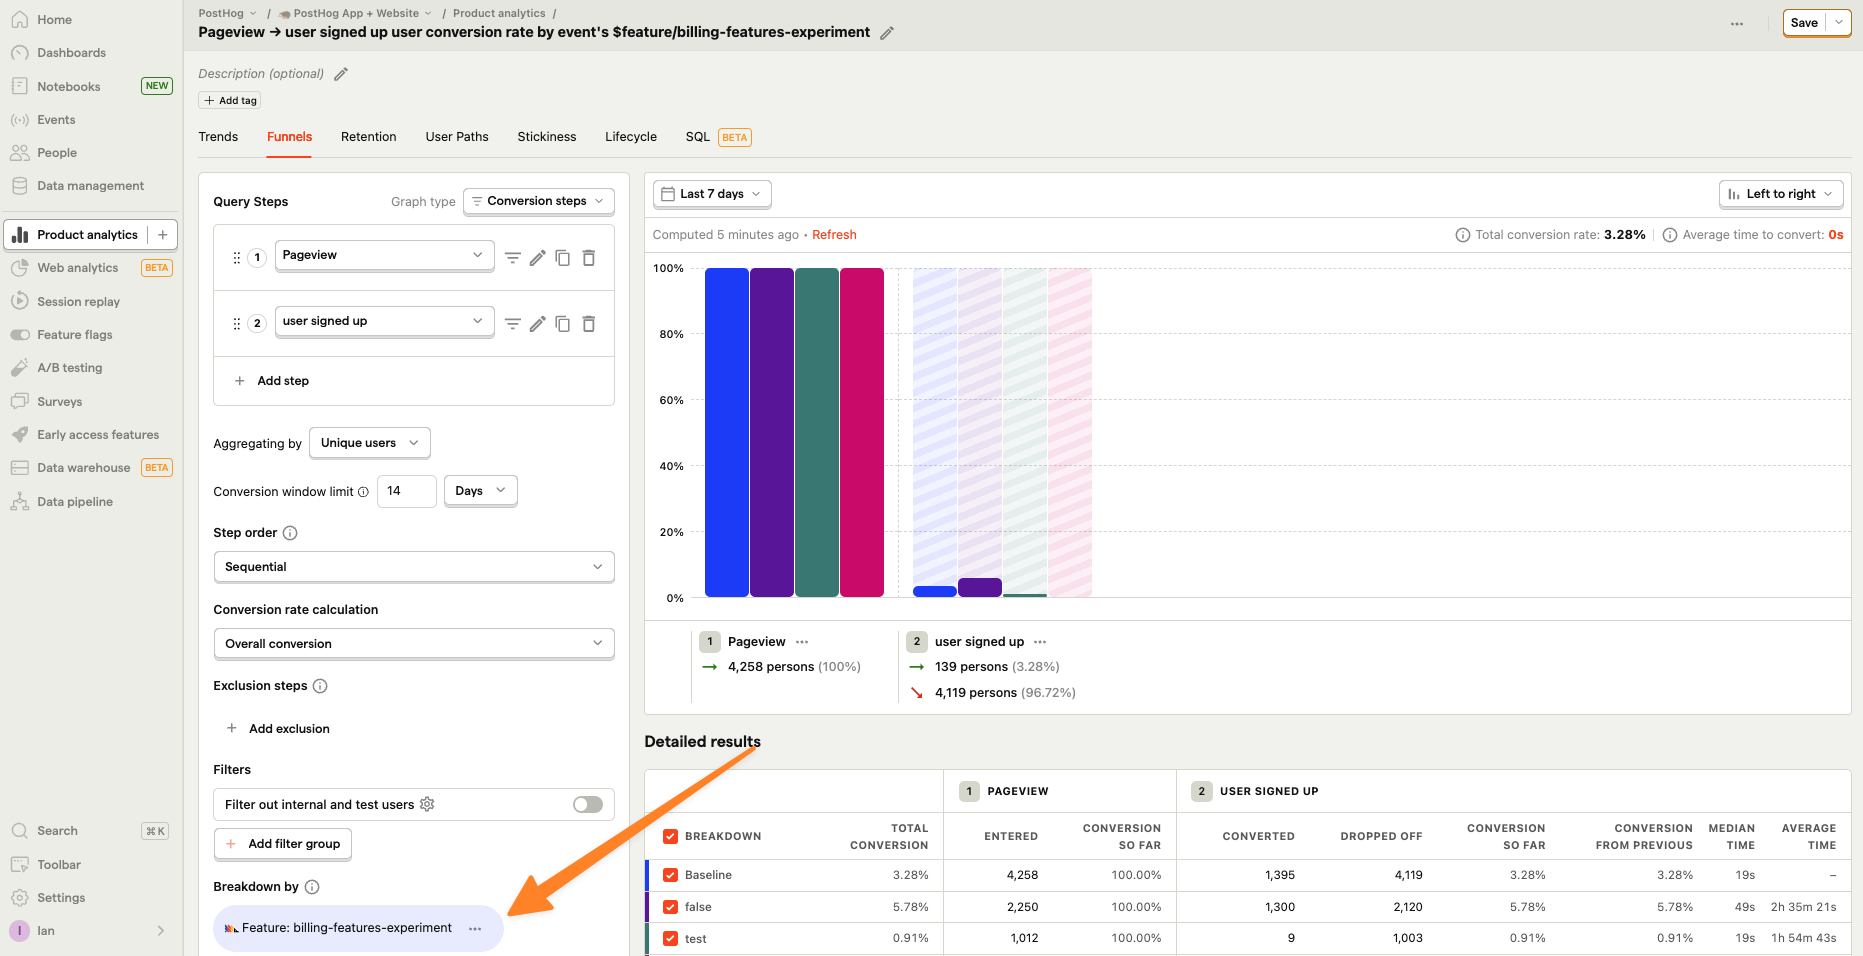Delete the Pageview step

coord(589,258)
